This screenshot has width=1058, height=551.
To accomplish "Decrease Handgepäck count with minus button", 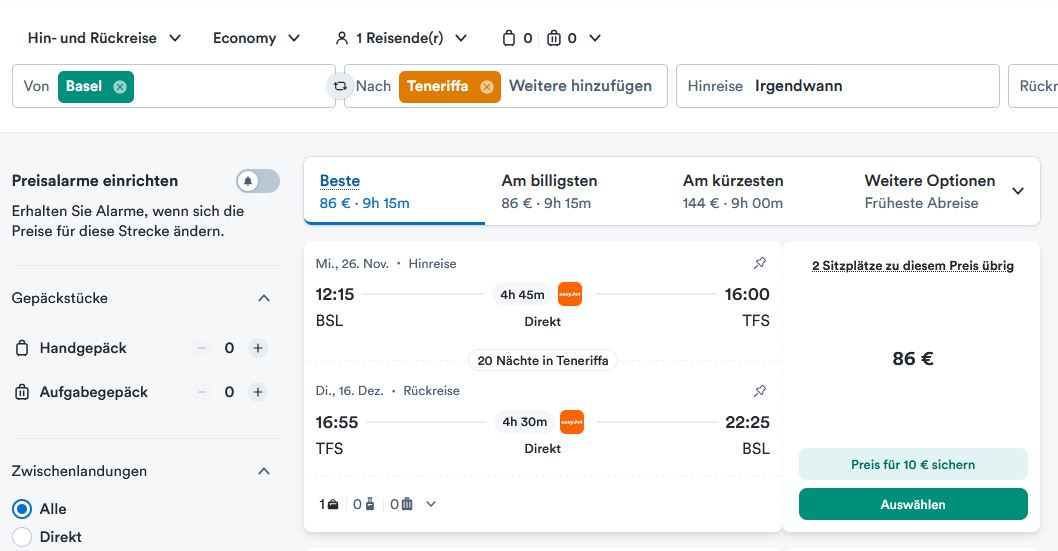I will tap(203, 348).
